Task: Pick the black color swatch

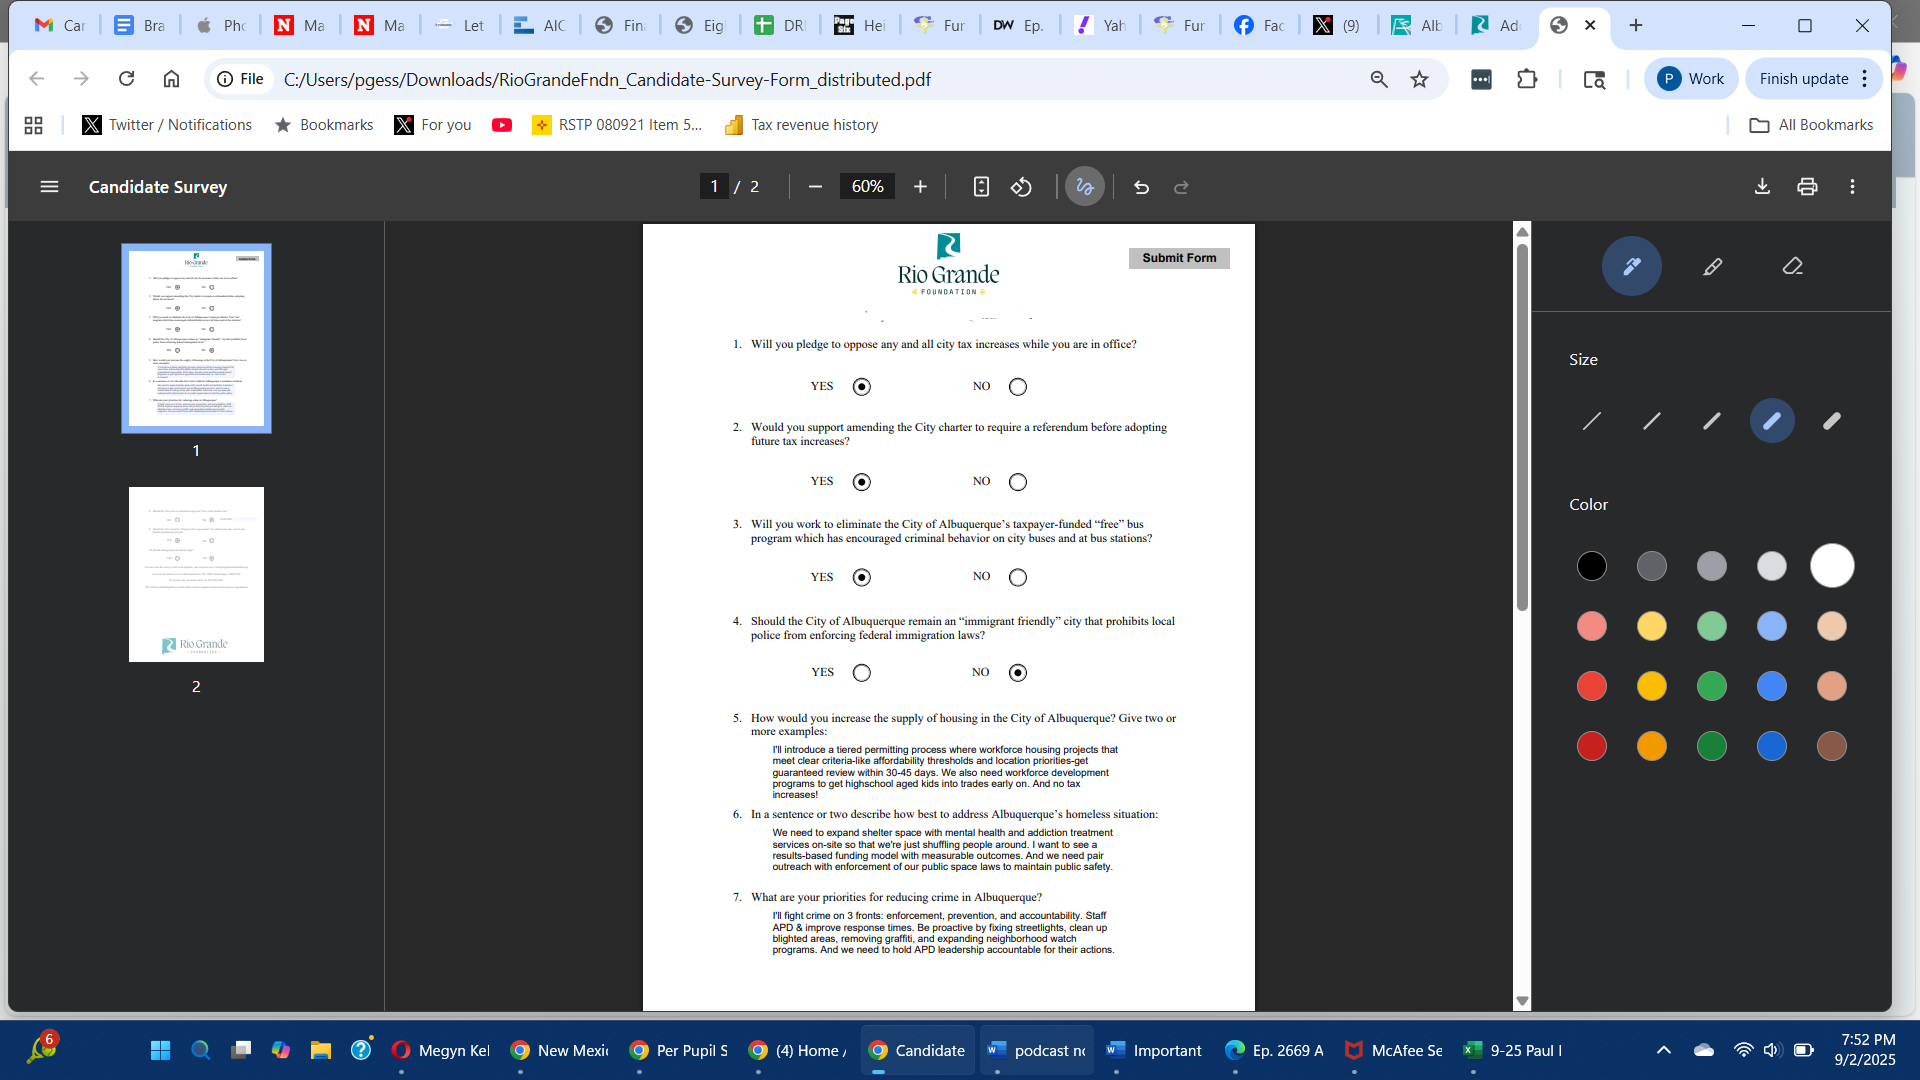Action: pyautogui.click(x=1591, y=566)
